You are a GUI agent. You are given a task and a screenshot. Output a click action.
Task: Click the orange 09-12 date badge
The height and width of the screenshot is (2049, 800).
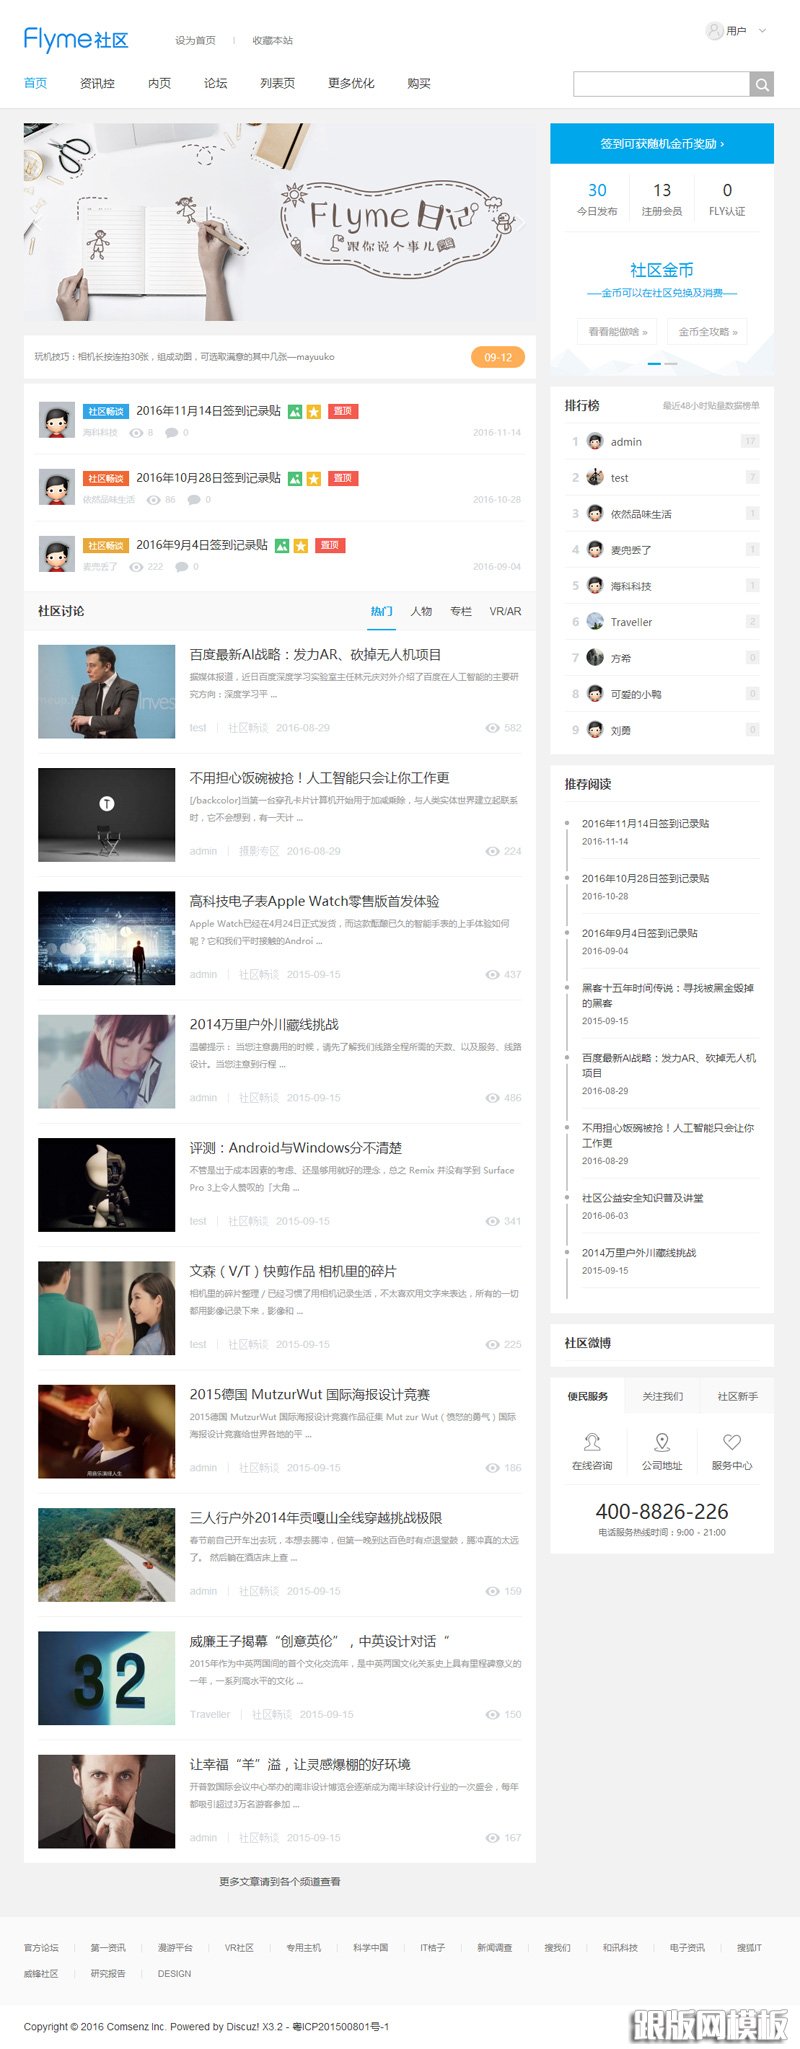tap(498, 357)
